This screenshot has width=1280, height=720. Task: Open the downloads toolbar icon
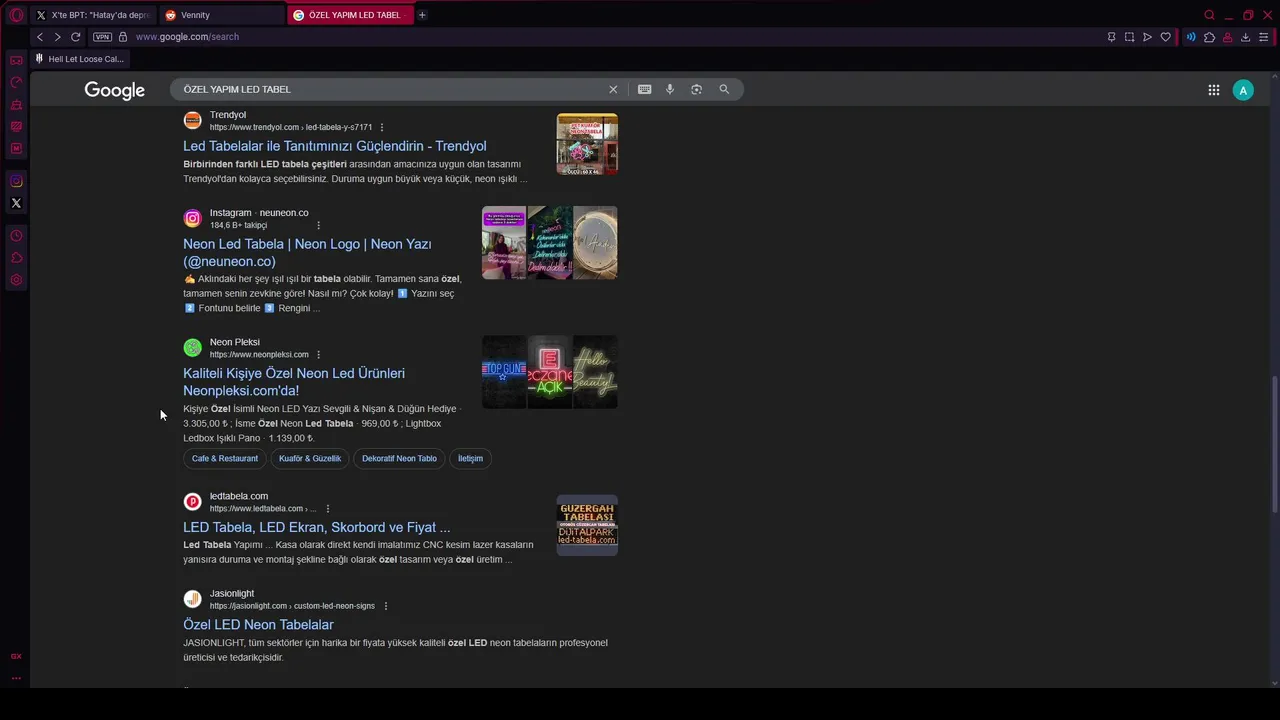click(1245, 37)
